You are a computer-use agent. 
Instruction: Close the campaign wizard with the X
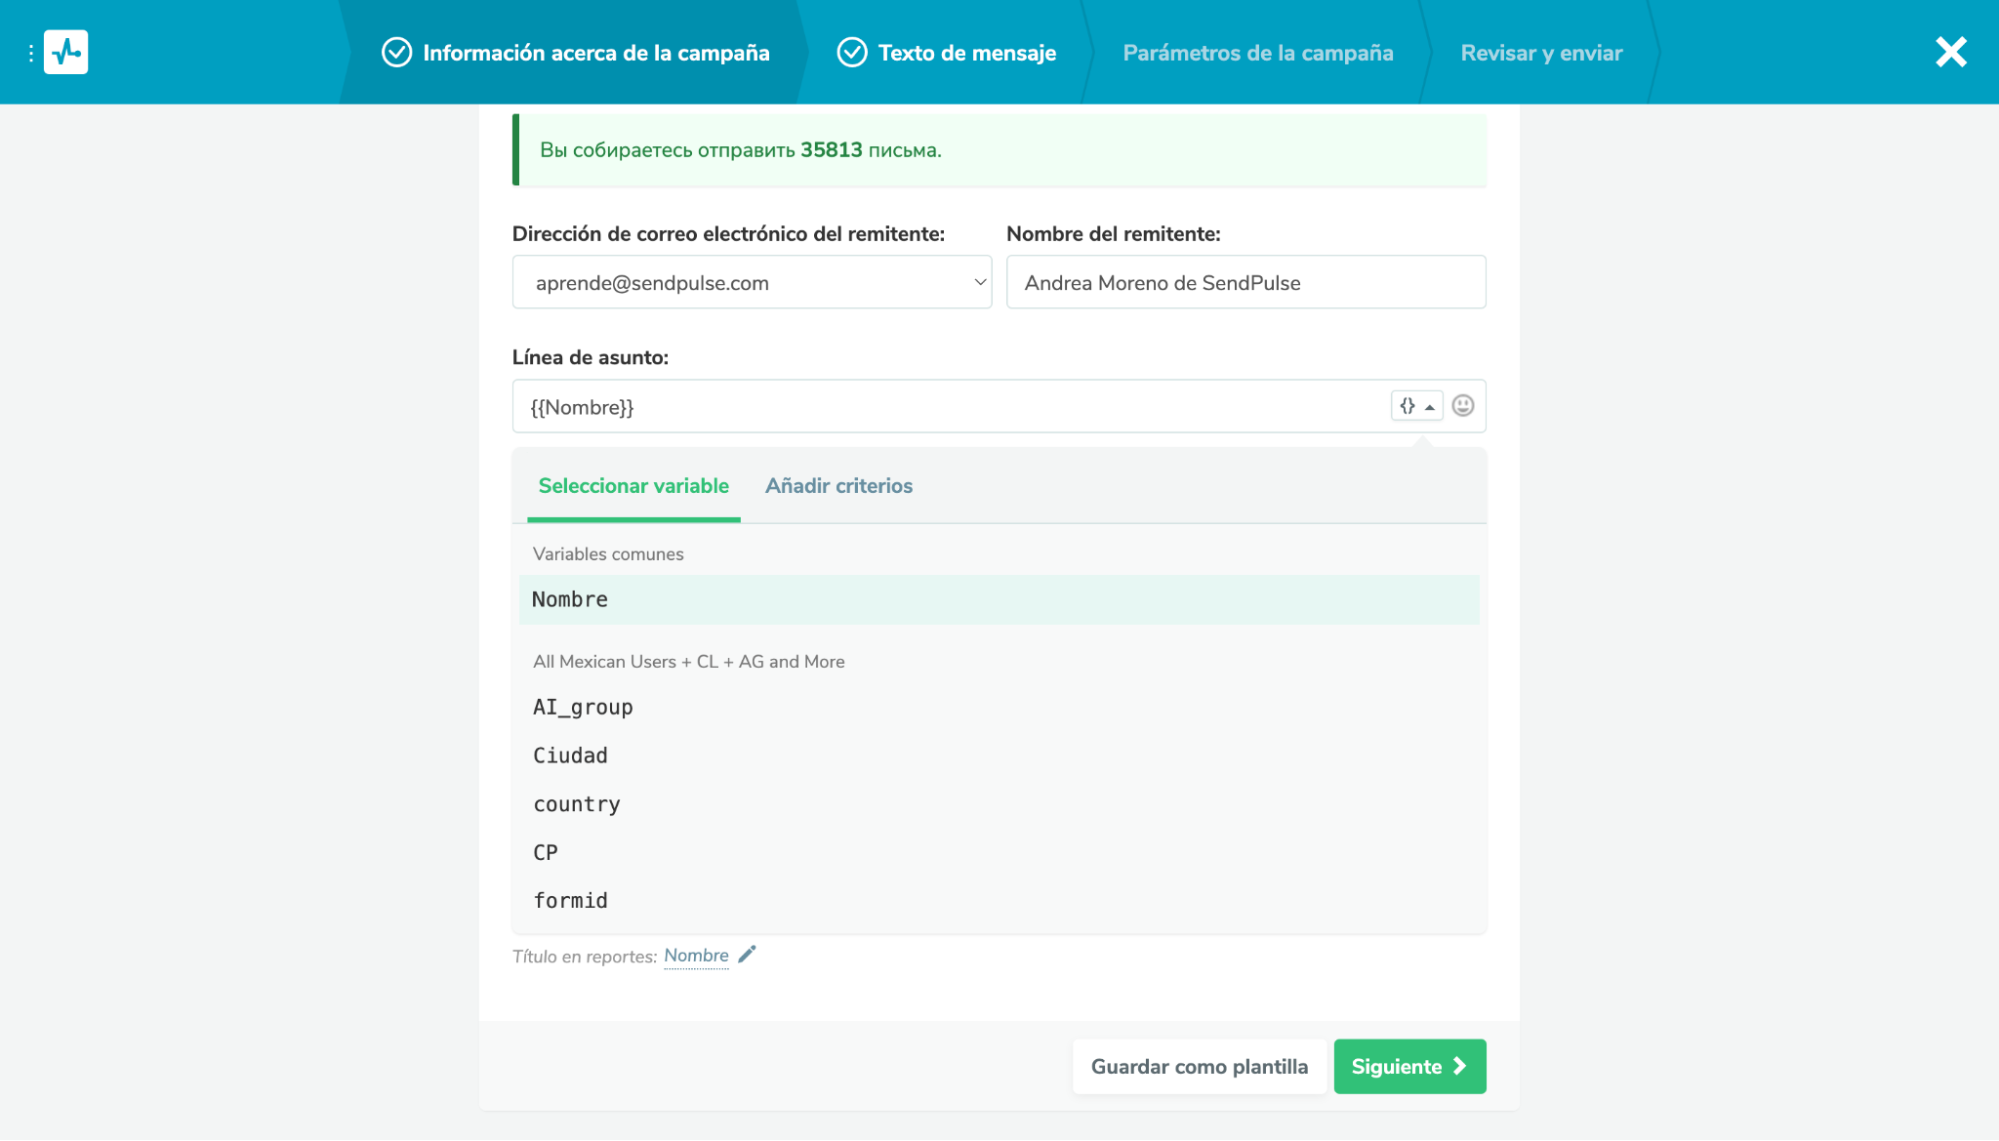(x=1950, y=52)
